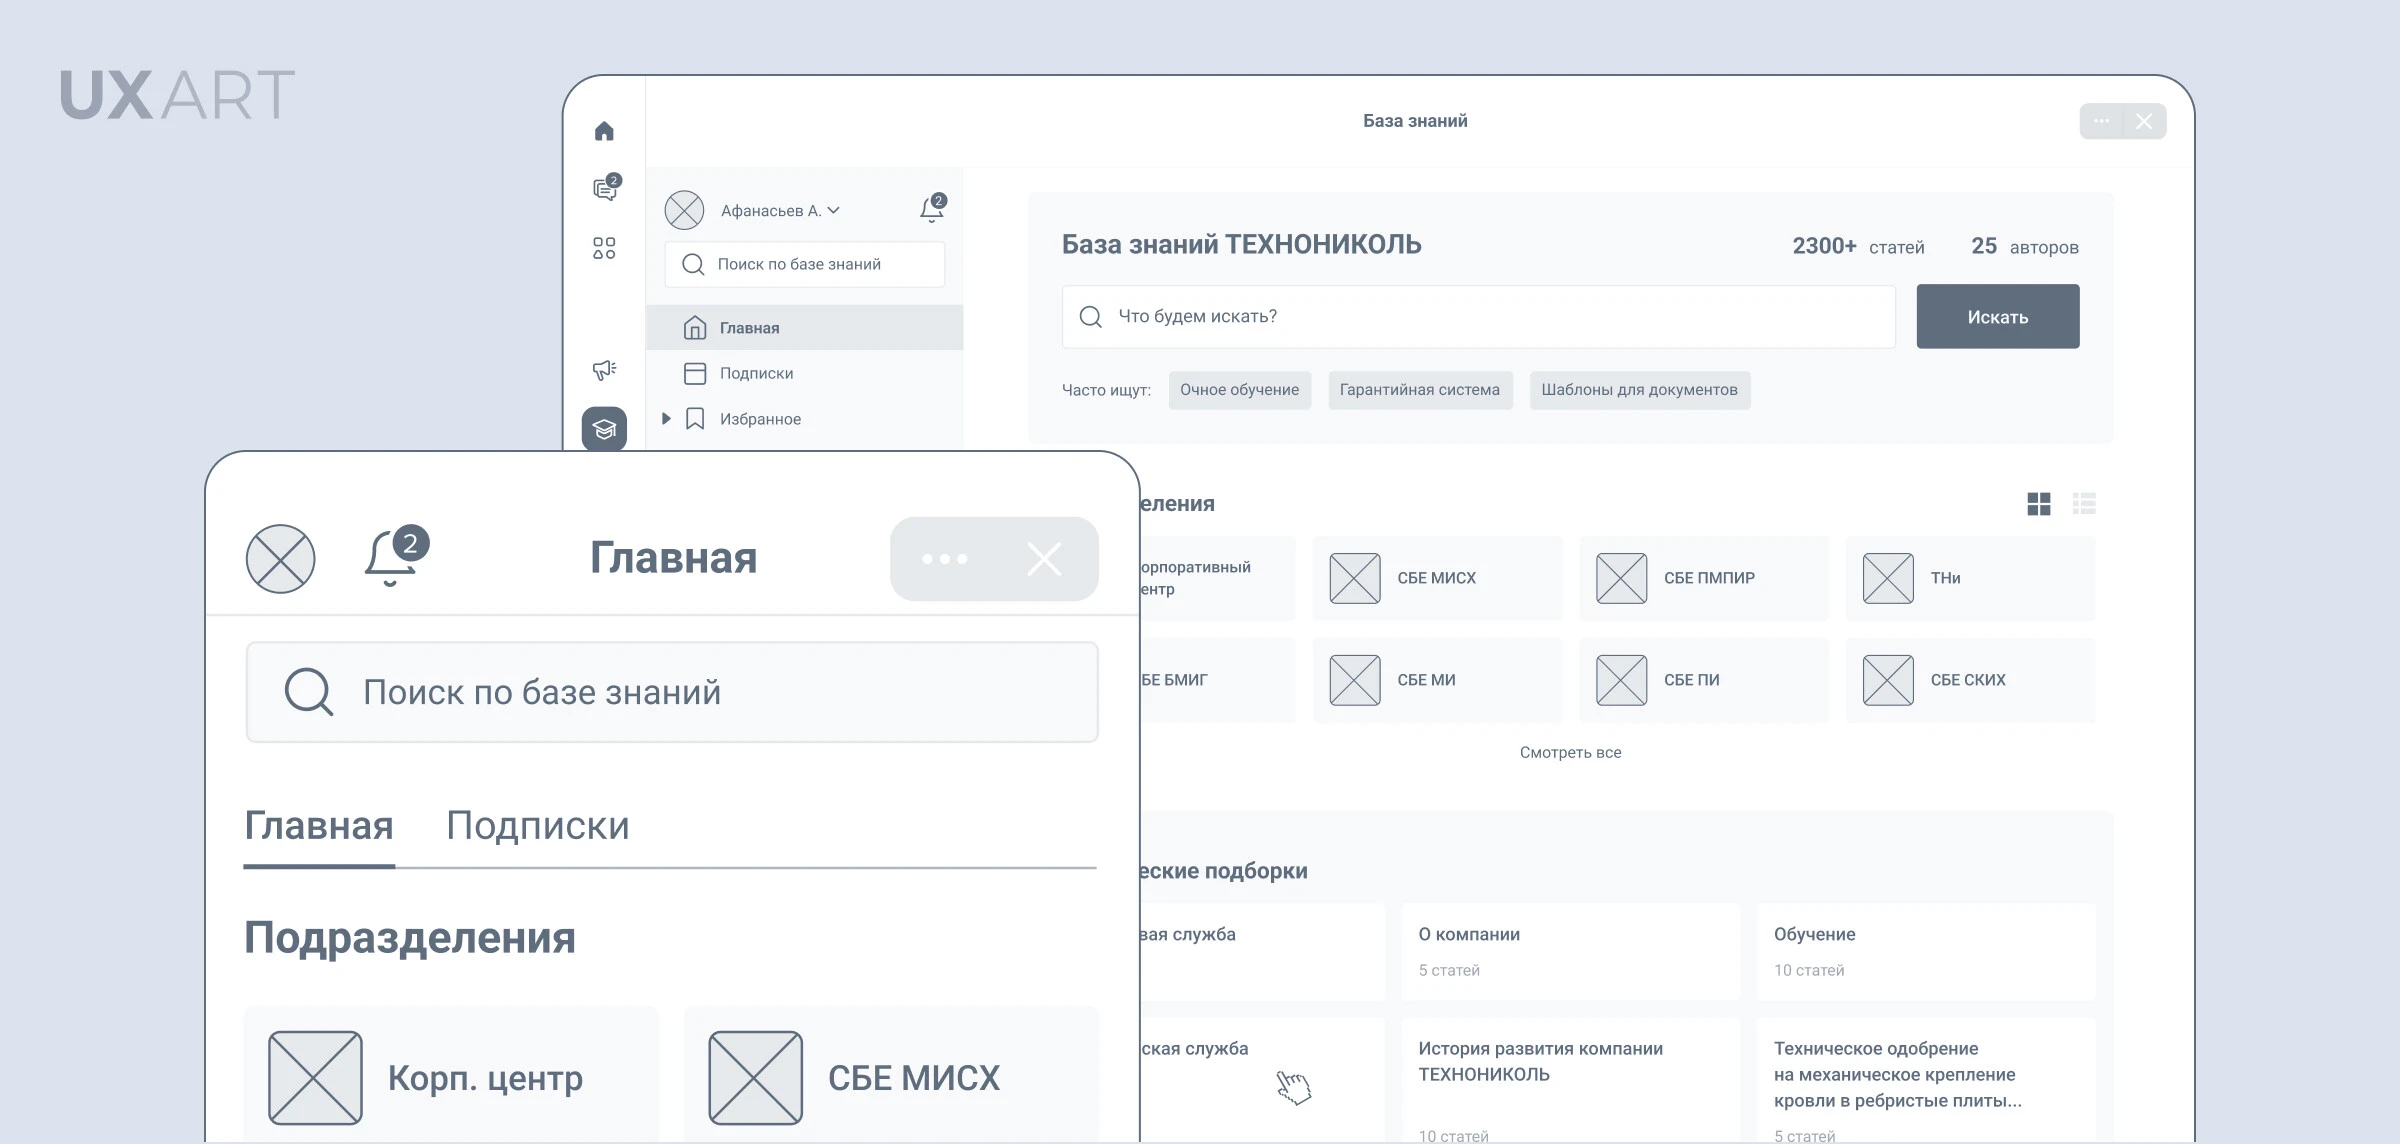
Task: Open the СБЕ ПМПИР division card
Action: point(1703,578)
